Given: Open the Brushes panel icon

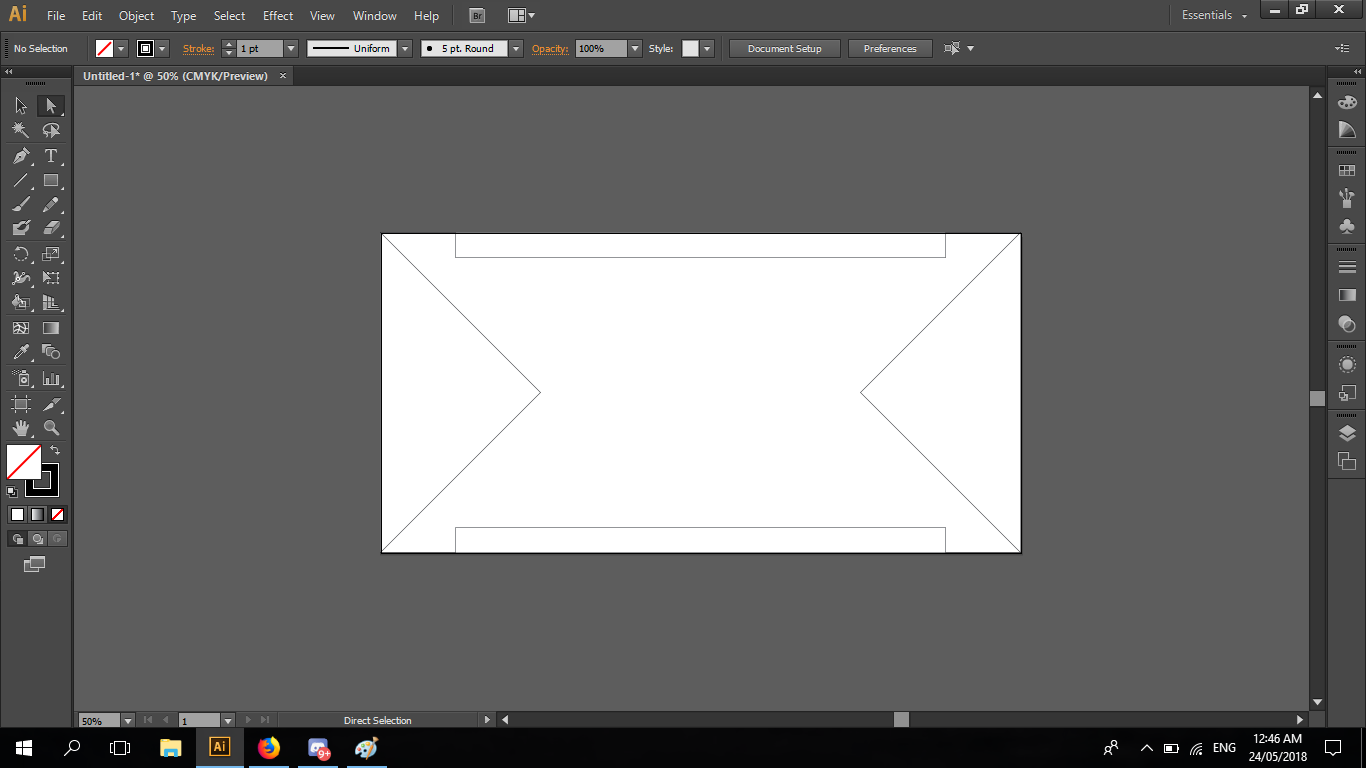Looking at the screenshot, I should 1347,198.
